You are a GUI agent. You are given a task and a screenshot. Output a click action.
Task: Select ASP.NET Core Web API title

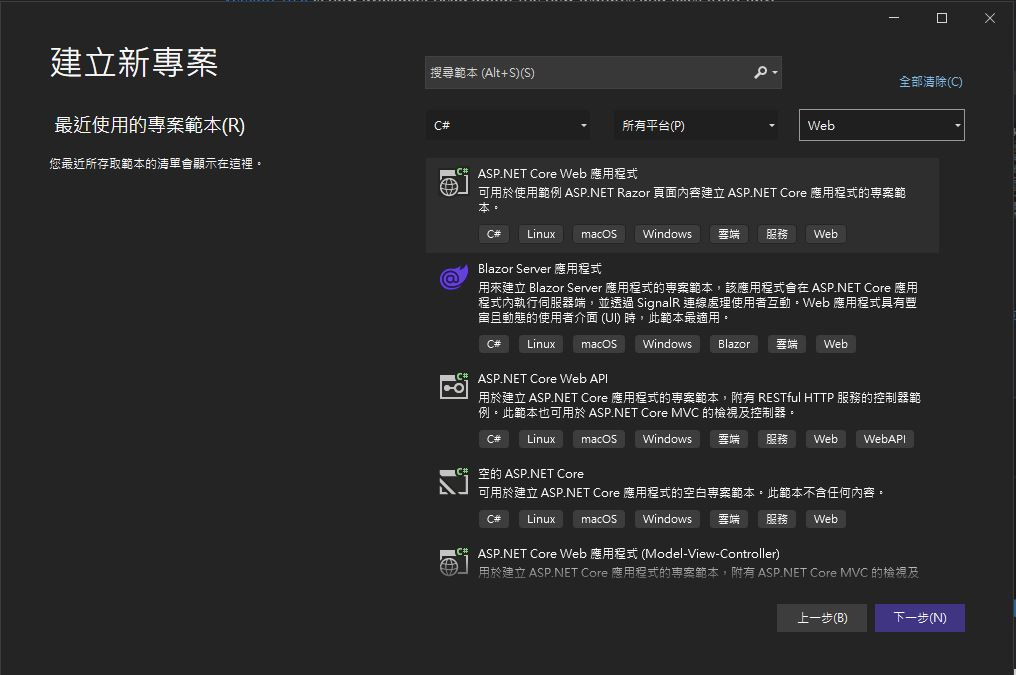coord(542,379)
